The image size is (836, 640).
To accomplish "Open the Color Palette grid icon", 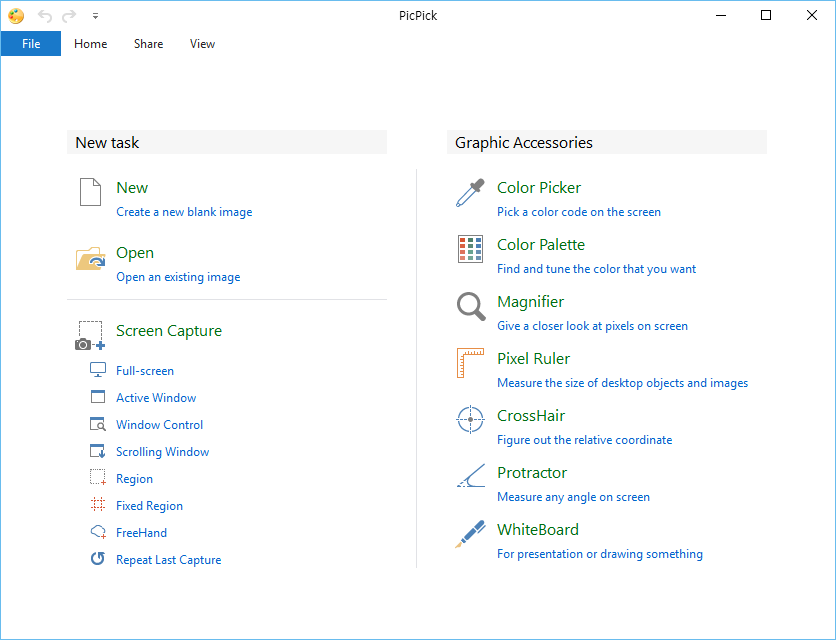I will tap(470, 250).
